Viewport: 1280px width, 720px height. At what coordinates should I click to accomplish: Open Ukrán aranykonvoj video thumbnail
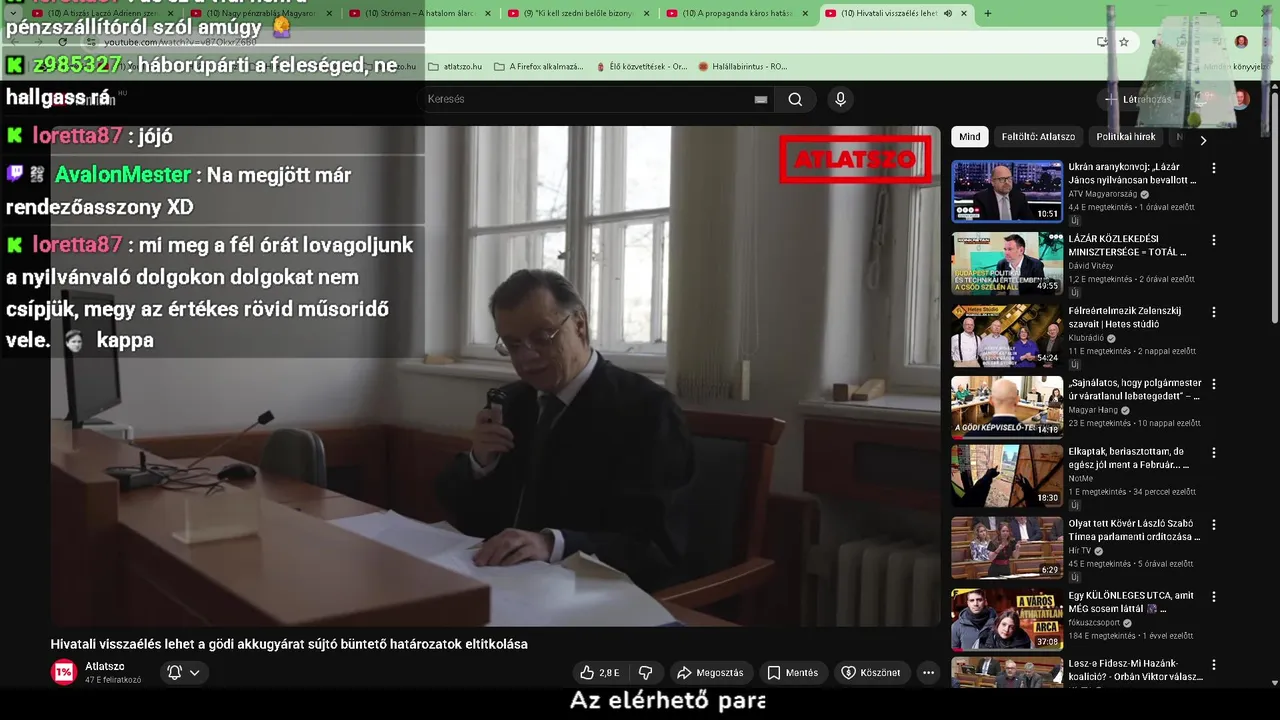(1007, 191)
